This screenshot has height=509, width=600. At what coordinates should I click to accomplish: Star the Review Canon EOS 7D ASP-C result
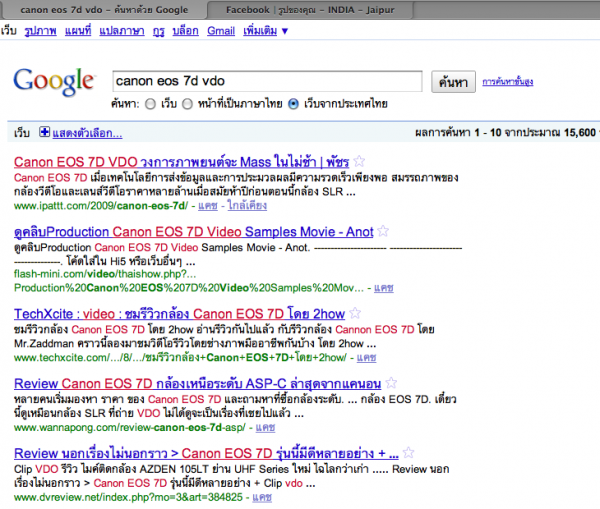tap(391, 383)
